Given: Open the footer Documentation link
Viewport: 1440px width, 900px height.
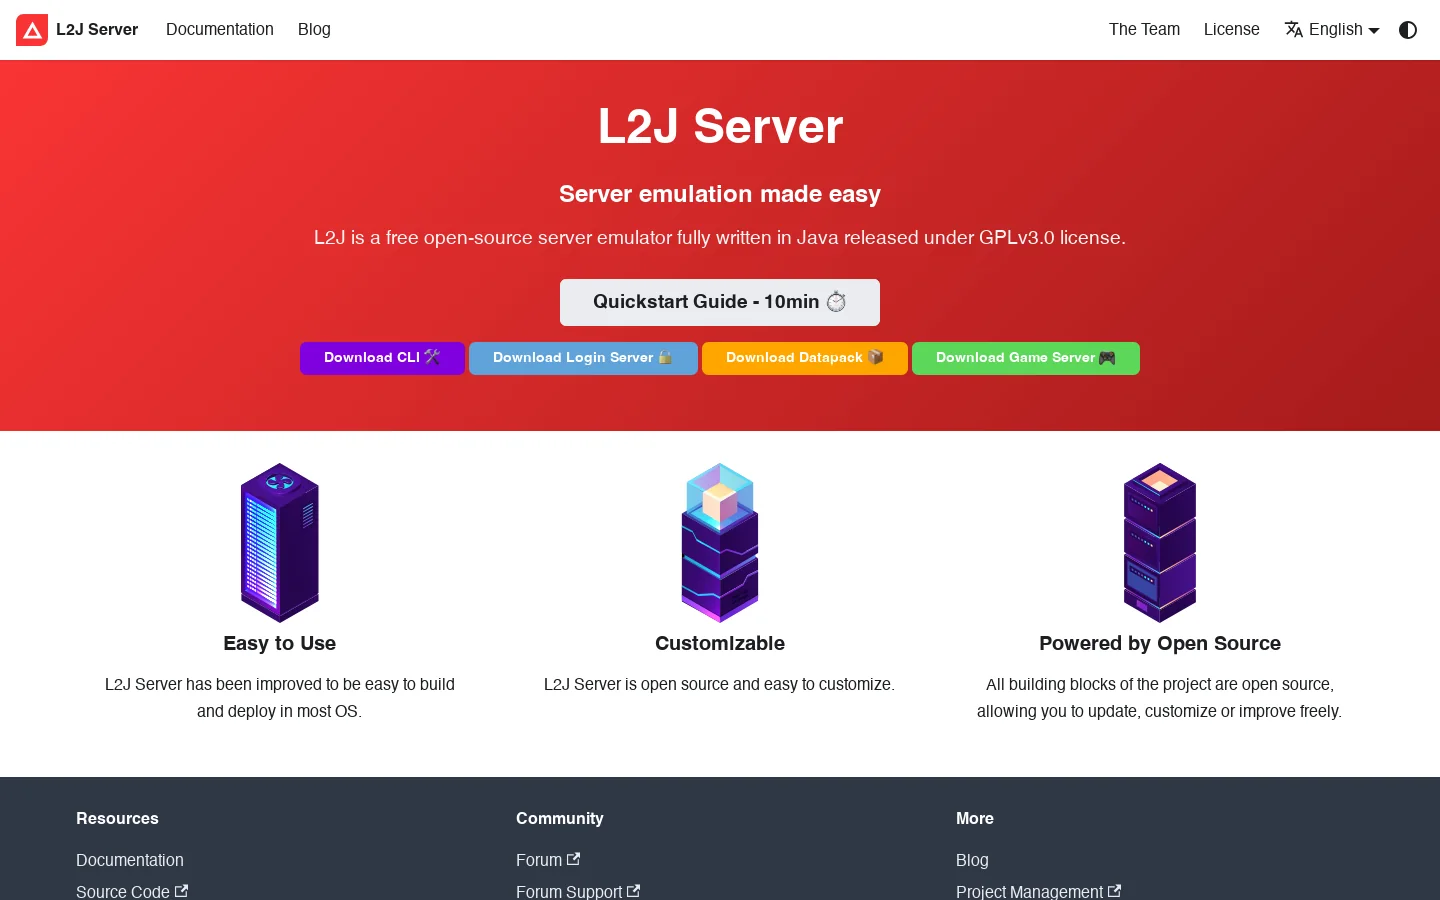Looking at the screenshot, I should tap(130, 860).
